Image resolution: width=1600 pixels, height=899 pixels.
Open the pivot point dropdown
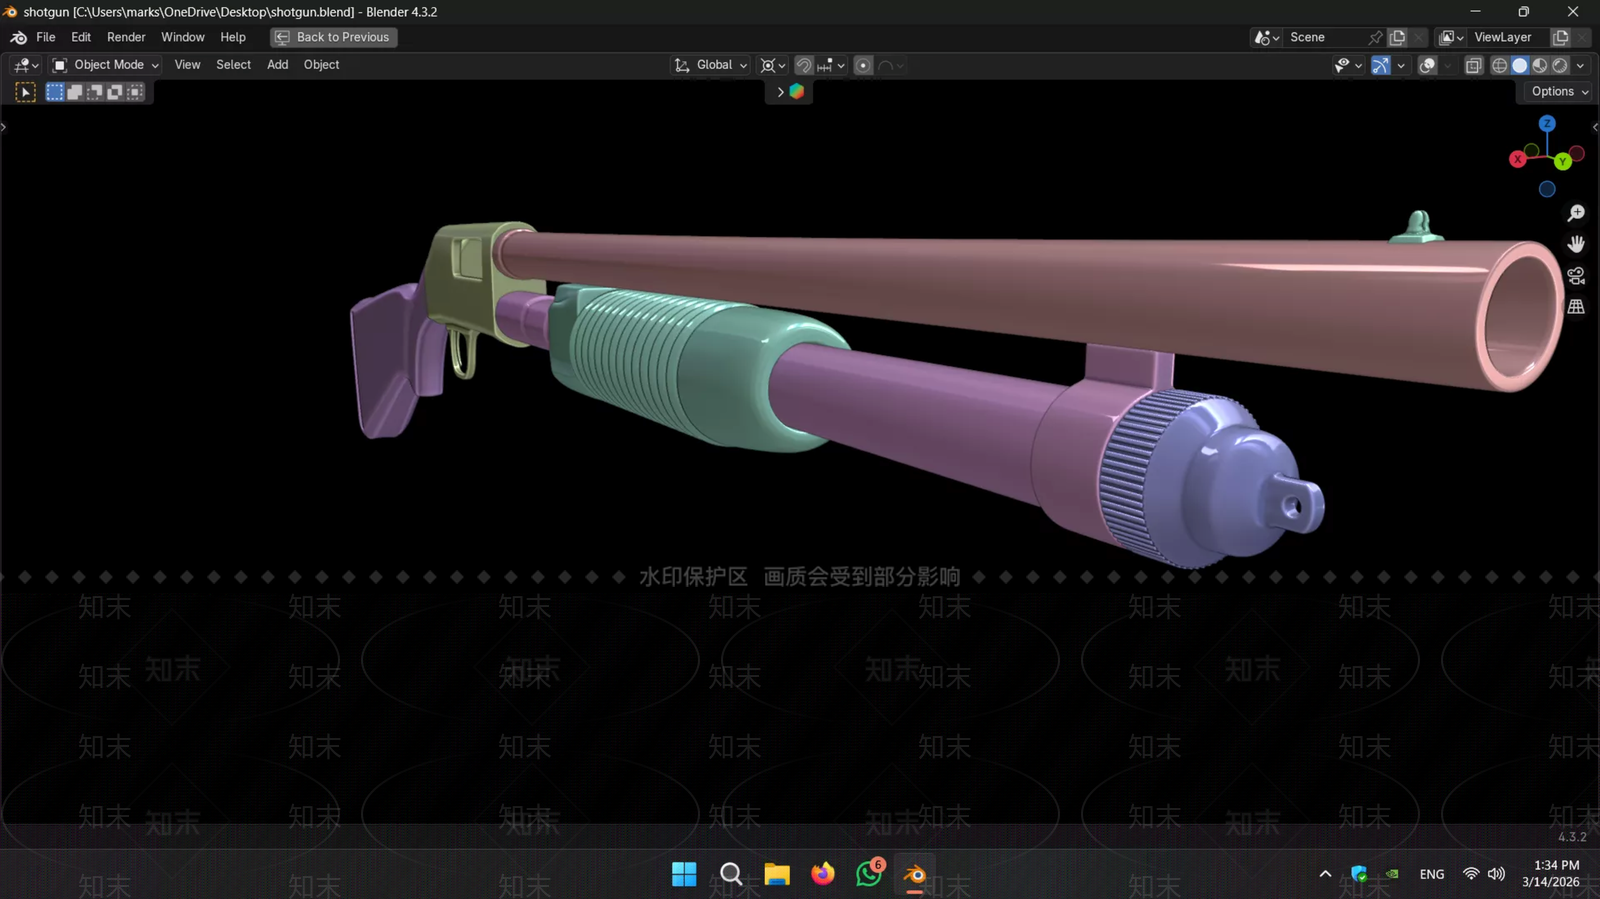772,65
